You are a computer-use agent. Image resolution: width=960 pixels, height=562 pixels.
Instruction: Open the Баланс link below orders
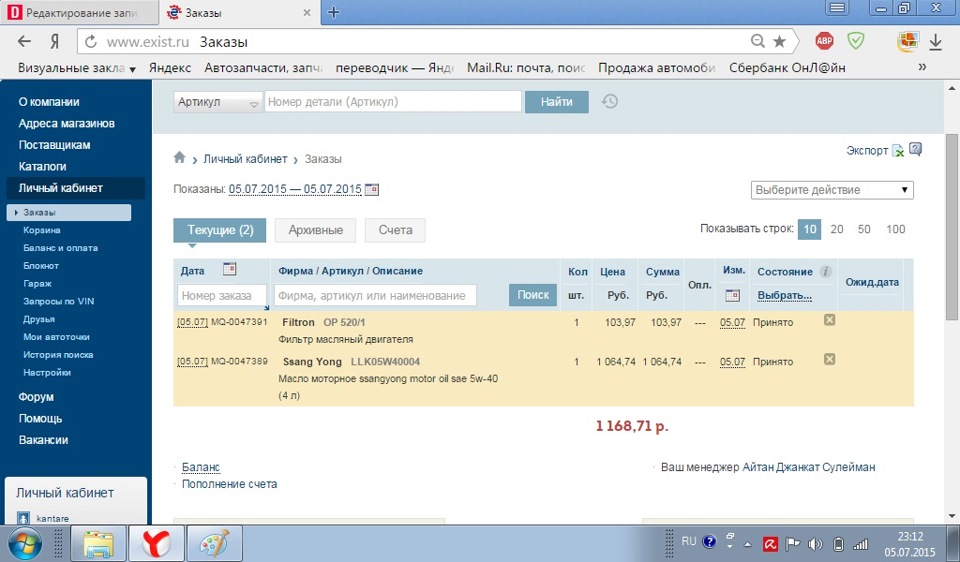pos(201,467)
